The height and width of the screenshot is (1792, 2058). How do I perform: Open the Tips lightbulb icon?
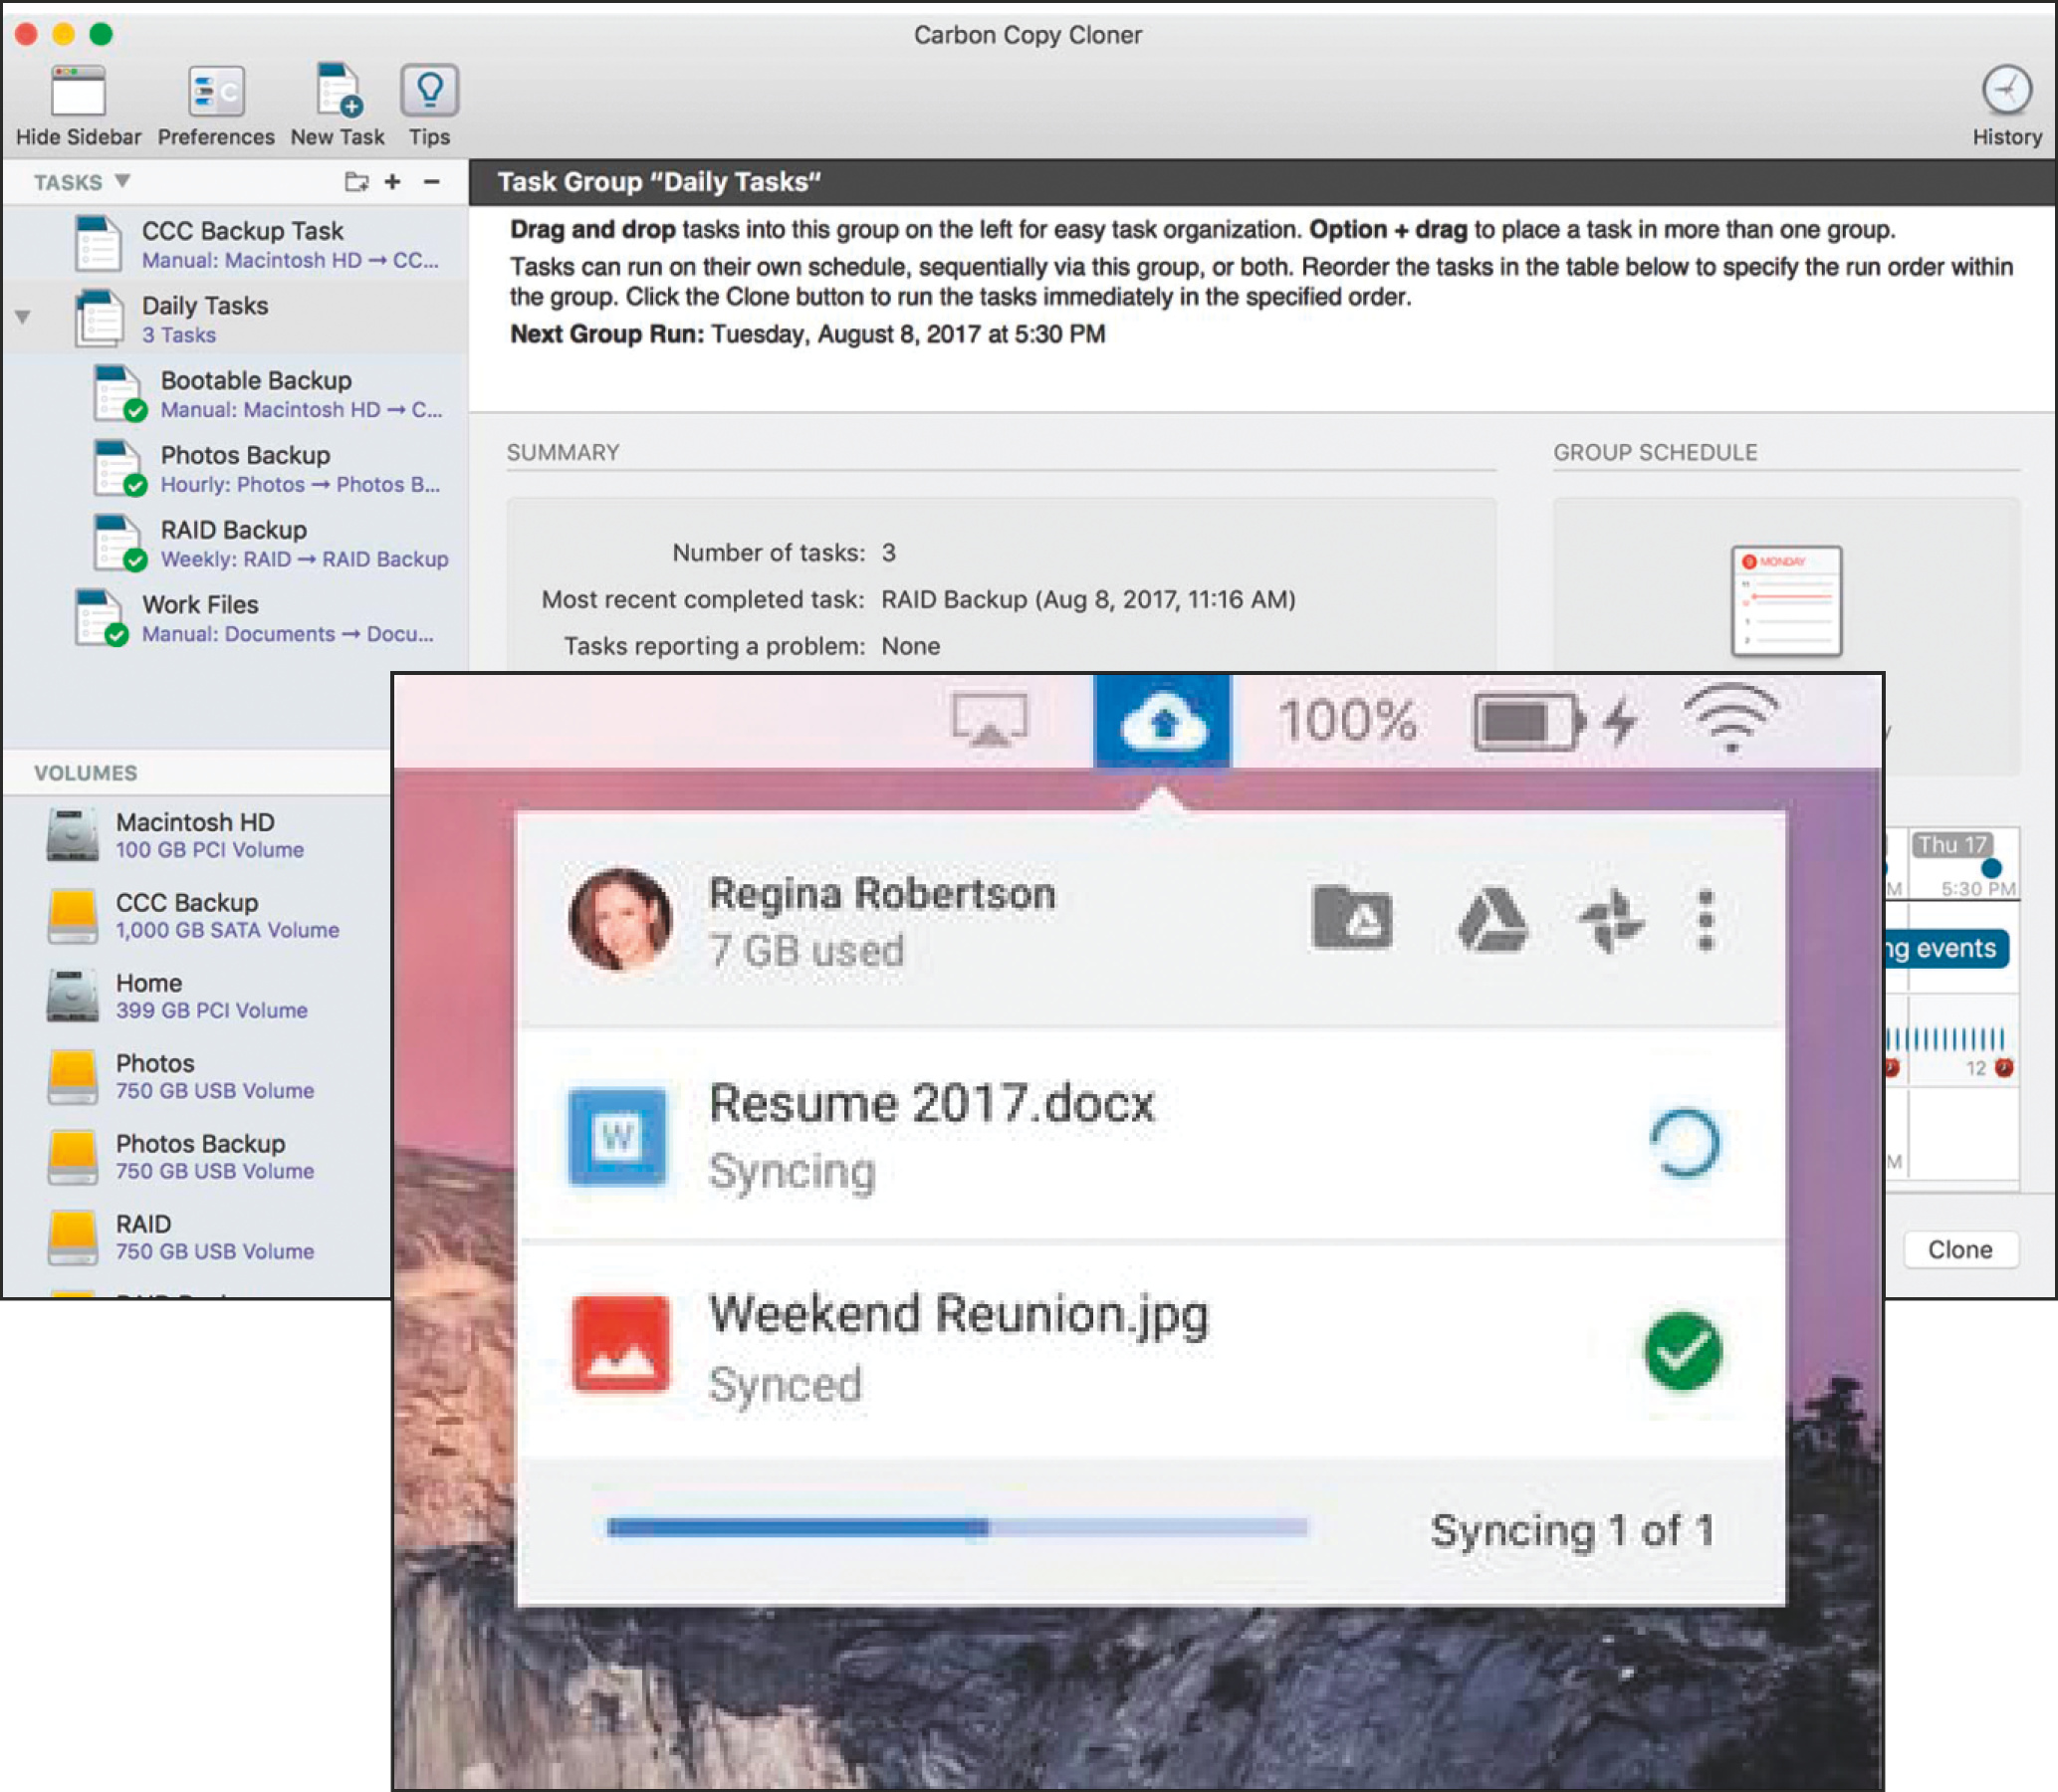pyautogui.click(x=429, y=92)
